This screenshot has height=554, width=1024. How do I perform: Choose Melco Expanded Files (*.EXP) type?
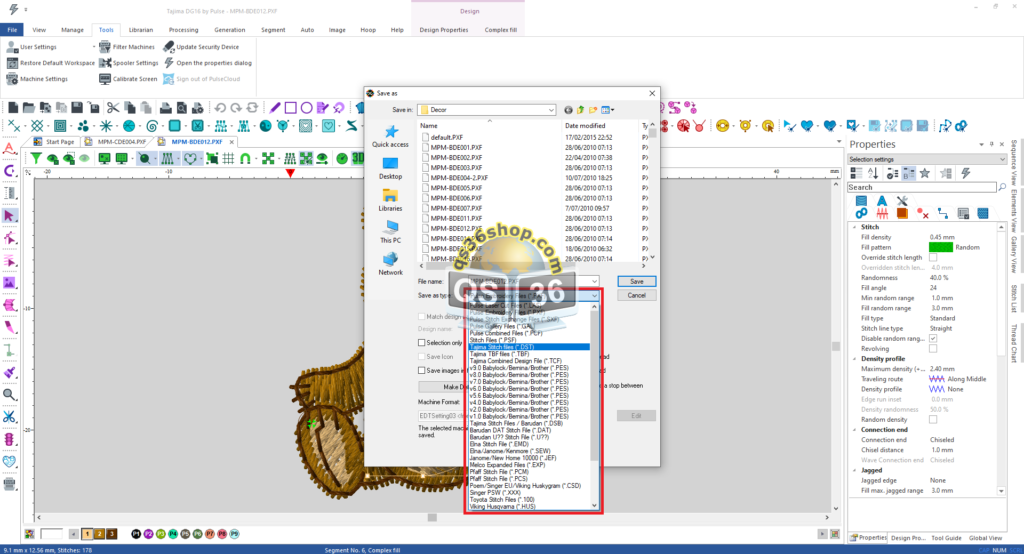(x=507, y=465)
